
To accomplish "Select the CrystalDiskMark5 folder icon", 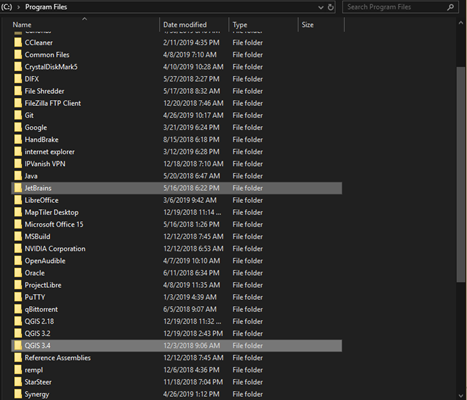I will 18,67.
